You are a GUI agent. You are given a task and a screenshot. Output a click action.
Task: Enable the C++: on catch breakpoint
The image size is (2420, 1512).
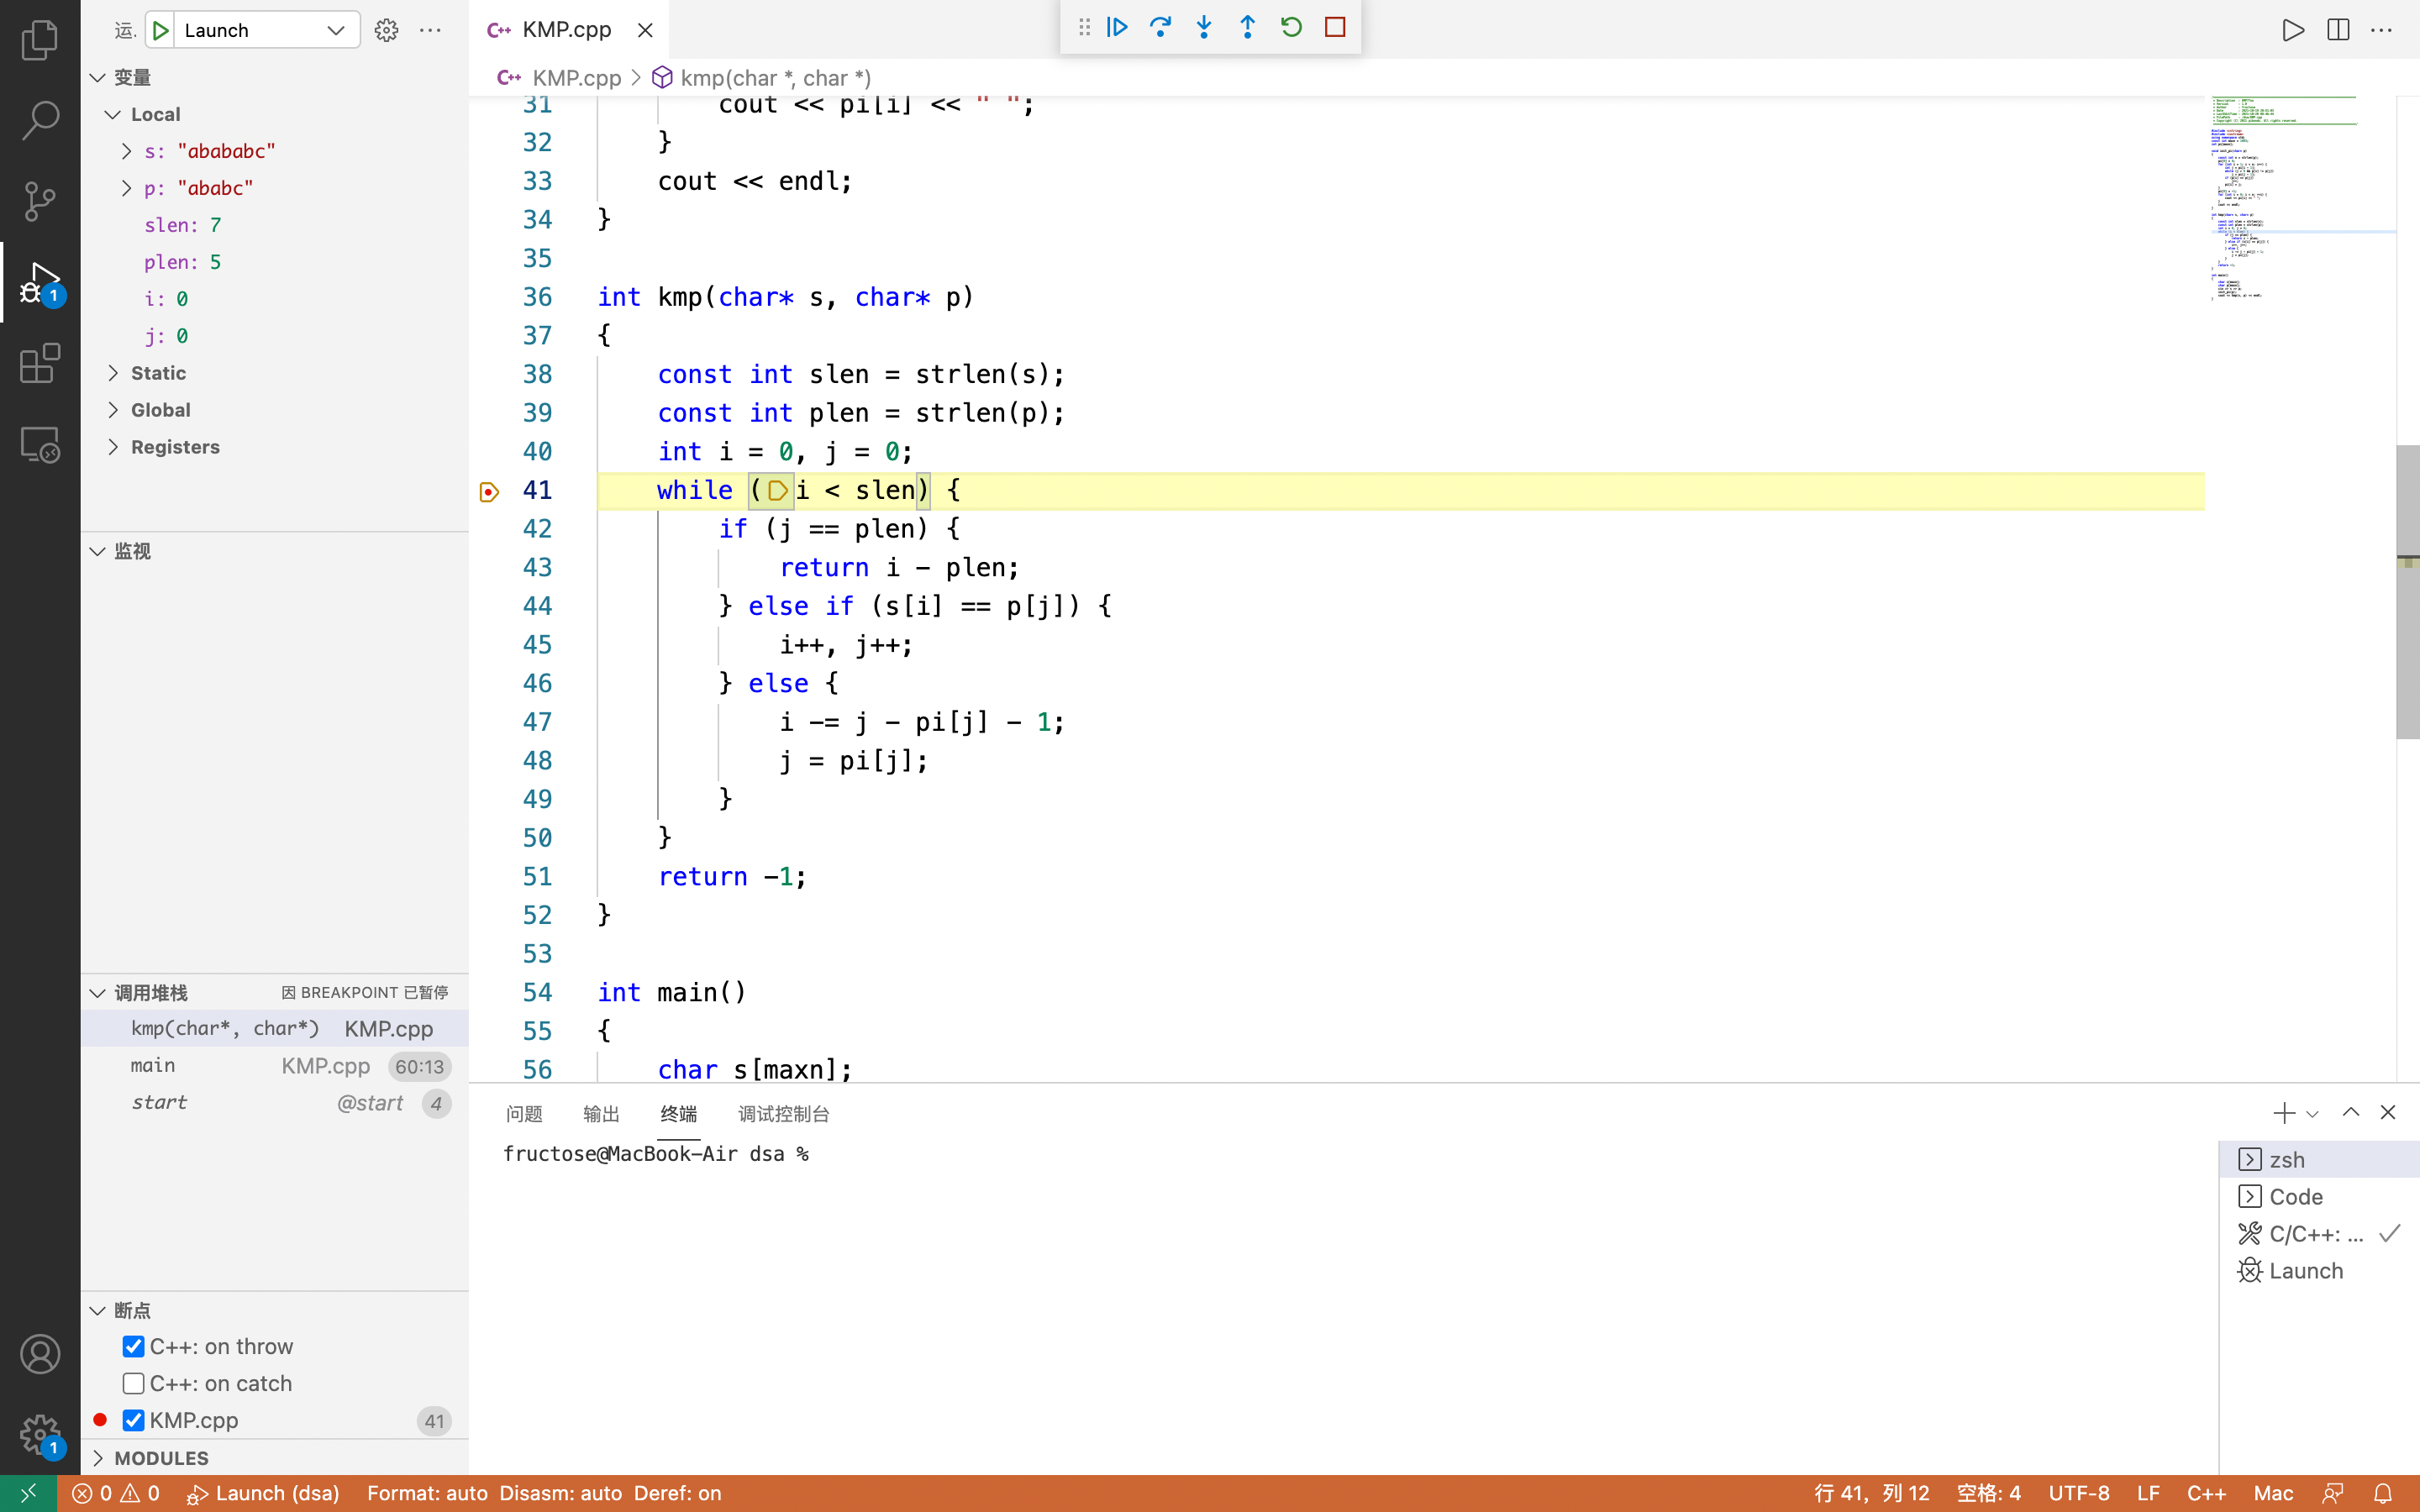pos(134,1383)
